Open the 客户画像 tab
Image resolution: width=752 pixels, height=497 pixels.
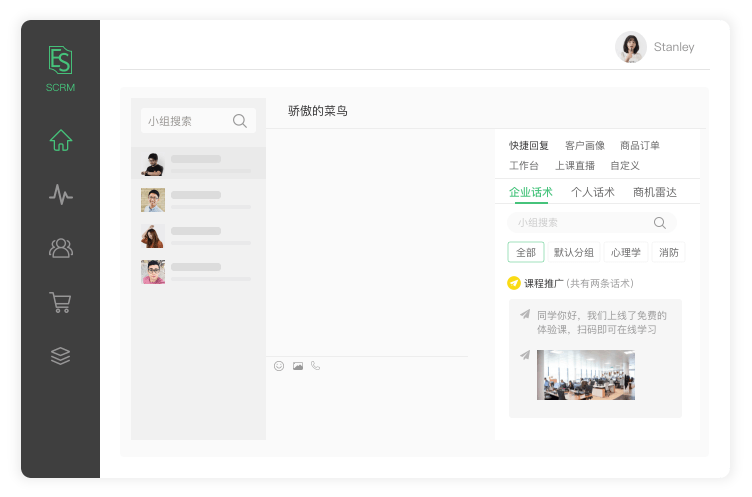[x=584, y=145]
